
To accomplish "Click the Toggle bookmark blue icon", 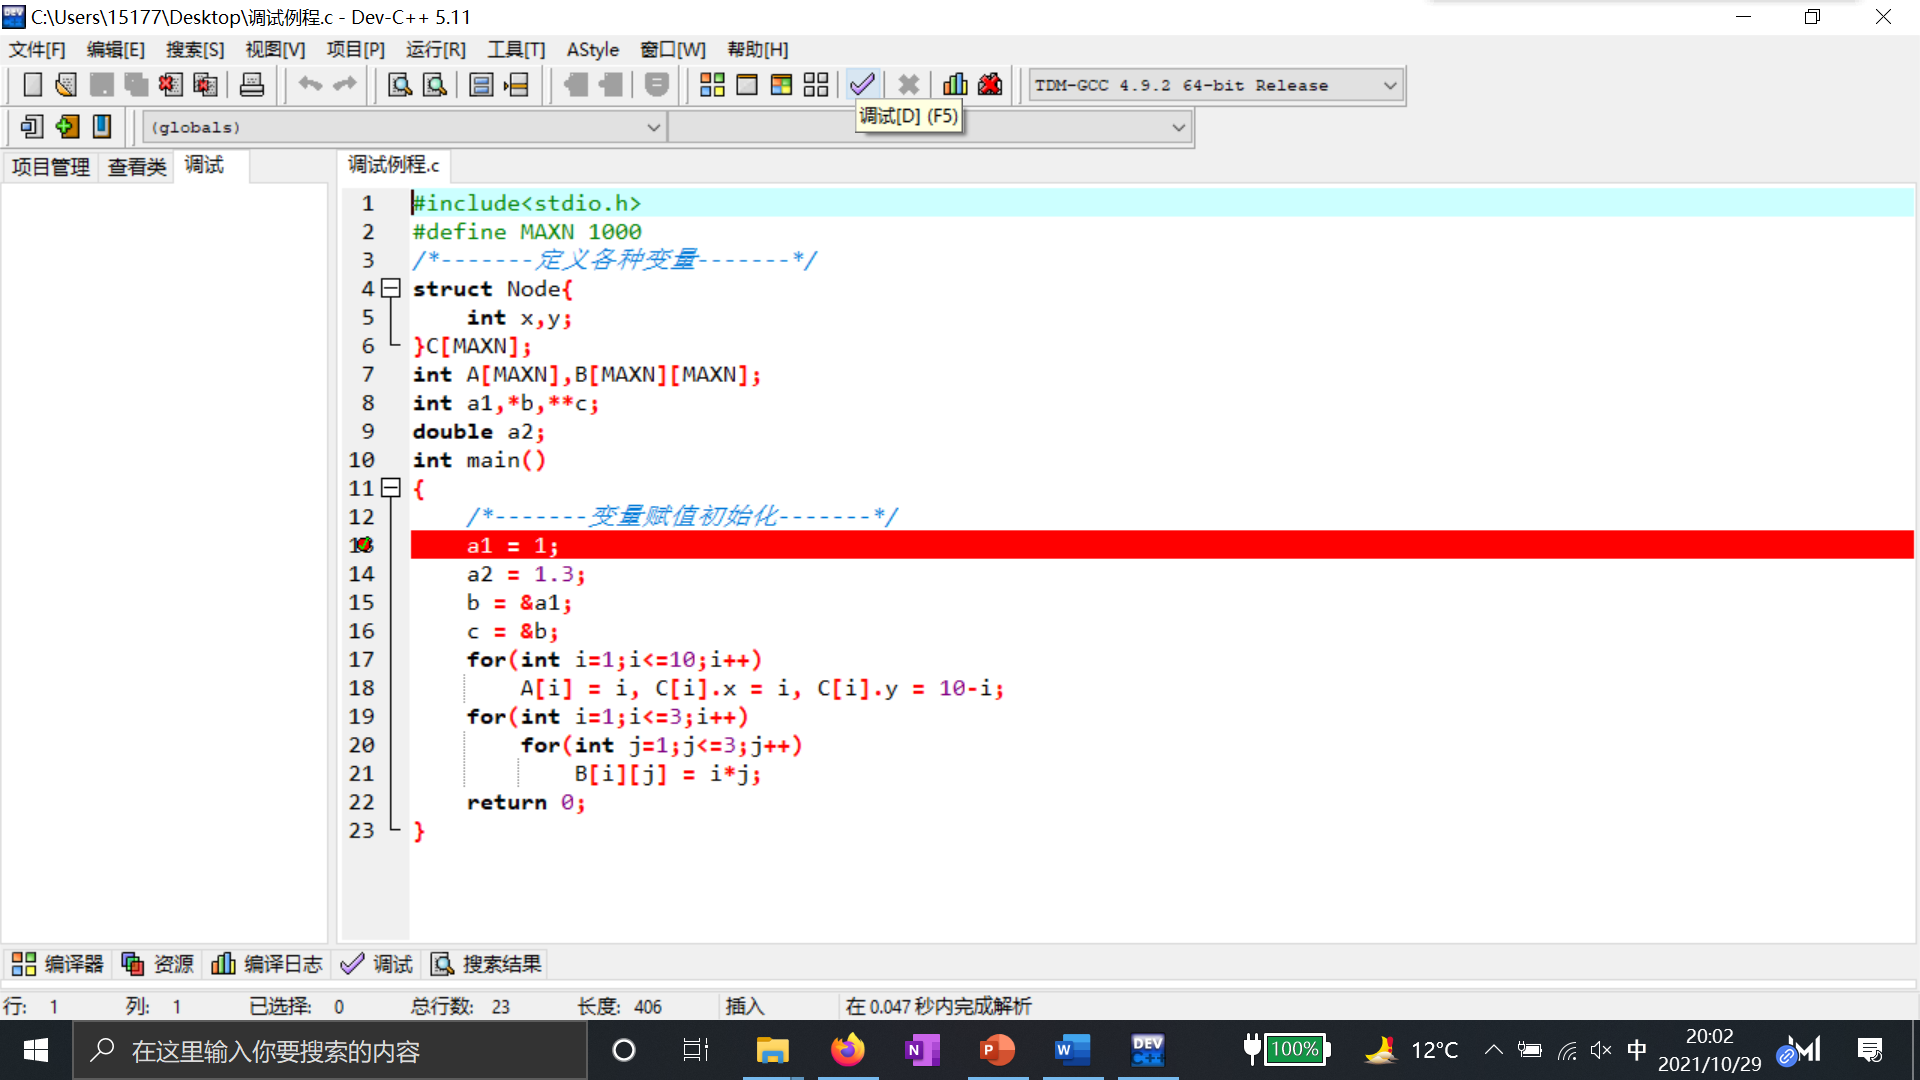I will [102, 127].
